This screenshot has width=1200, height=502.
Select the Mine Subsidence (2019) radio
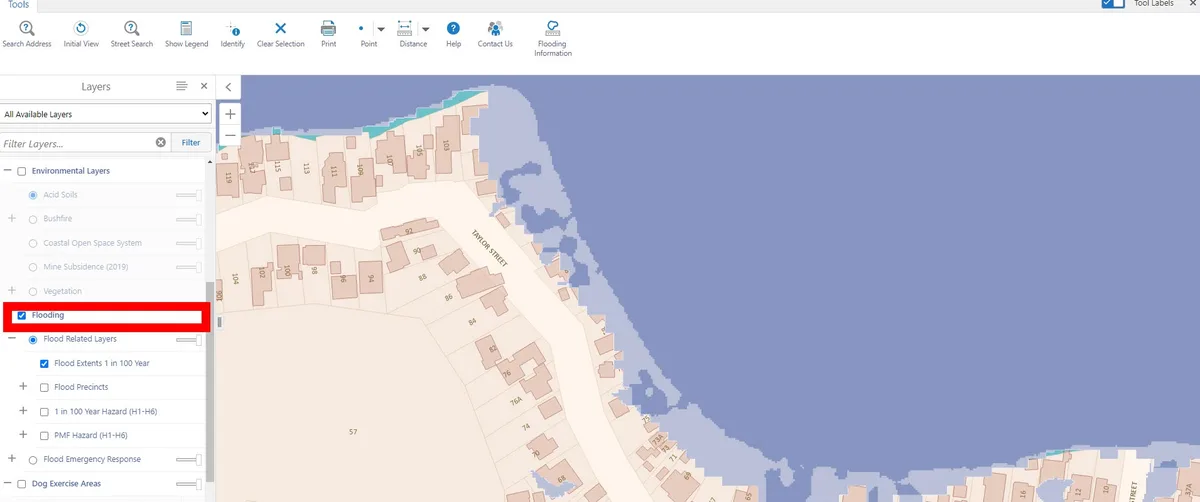click(x=33, y=267)
